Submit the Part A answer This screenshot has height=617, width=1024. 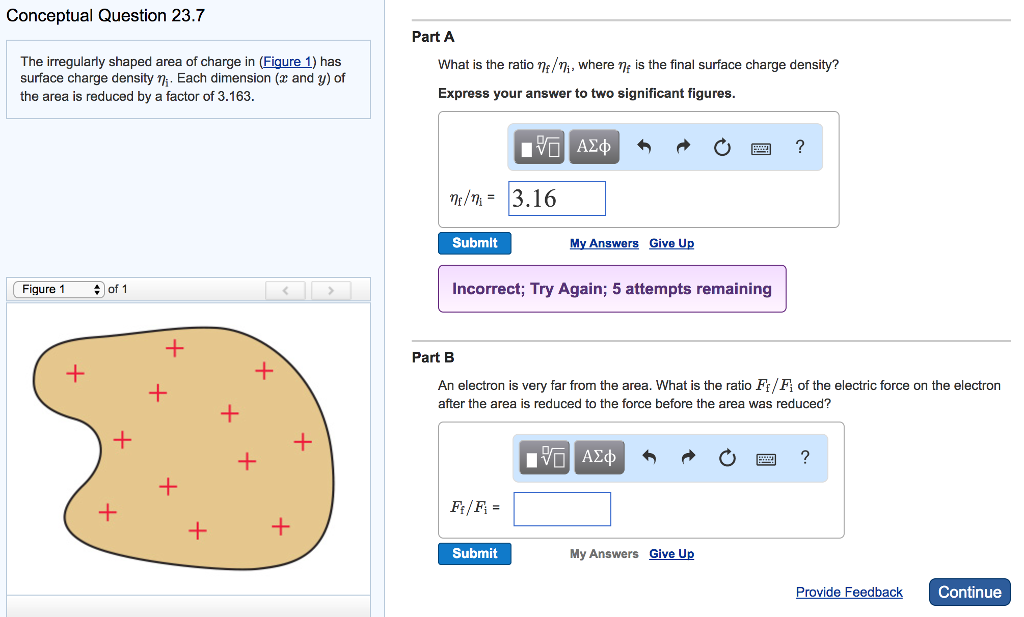(x=474, y=242)
